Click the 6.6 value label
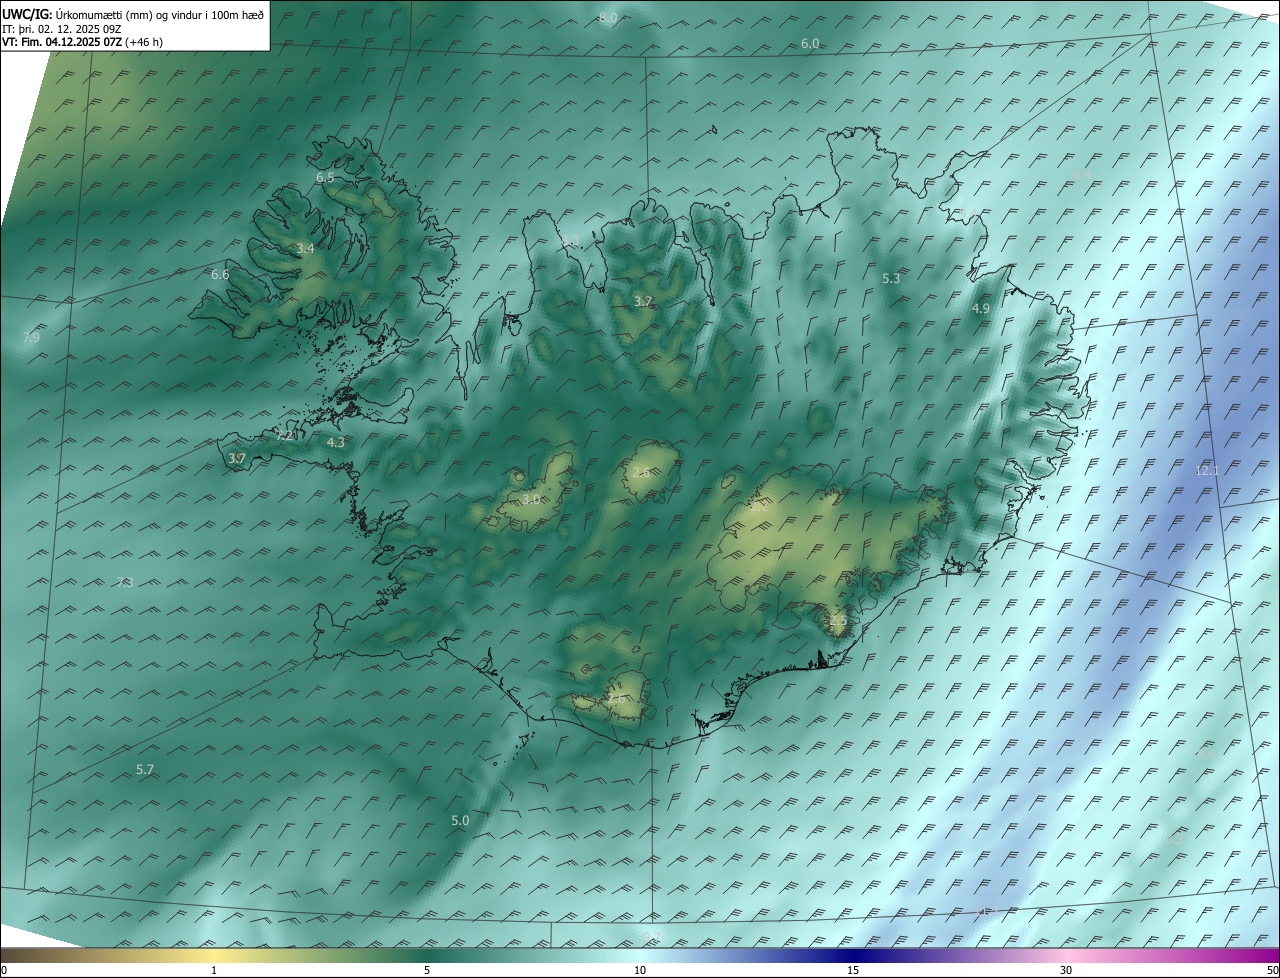The image size is (1280, 978). click(x=220, y=274)
